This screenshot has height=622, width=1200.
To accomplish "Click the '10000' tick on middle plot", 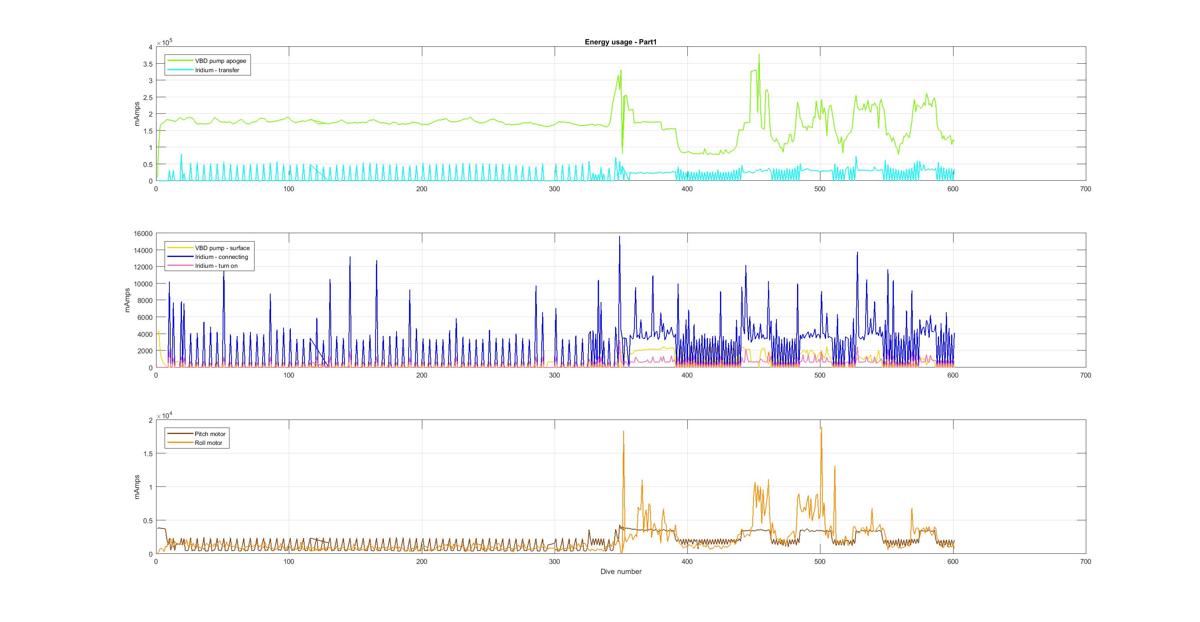I will [x=142, y=284].
